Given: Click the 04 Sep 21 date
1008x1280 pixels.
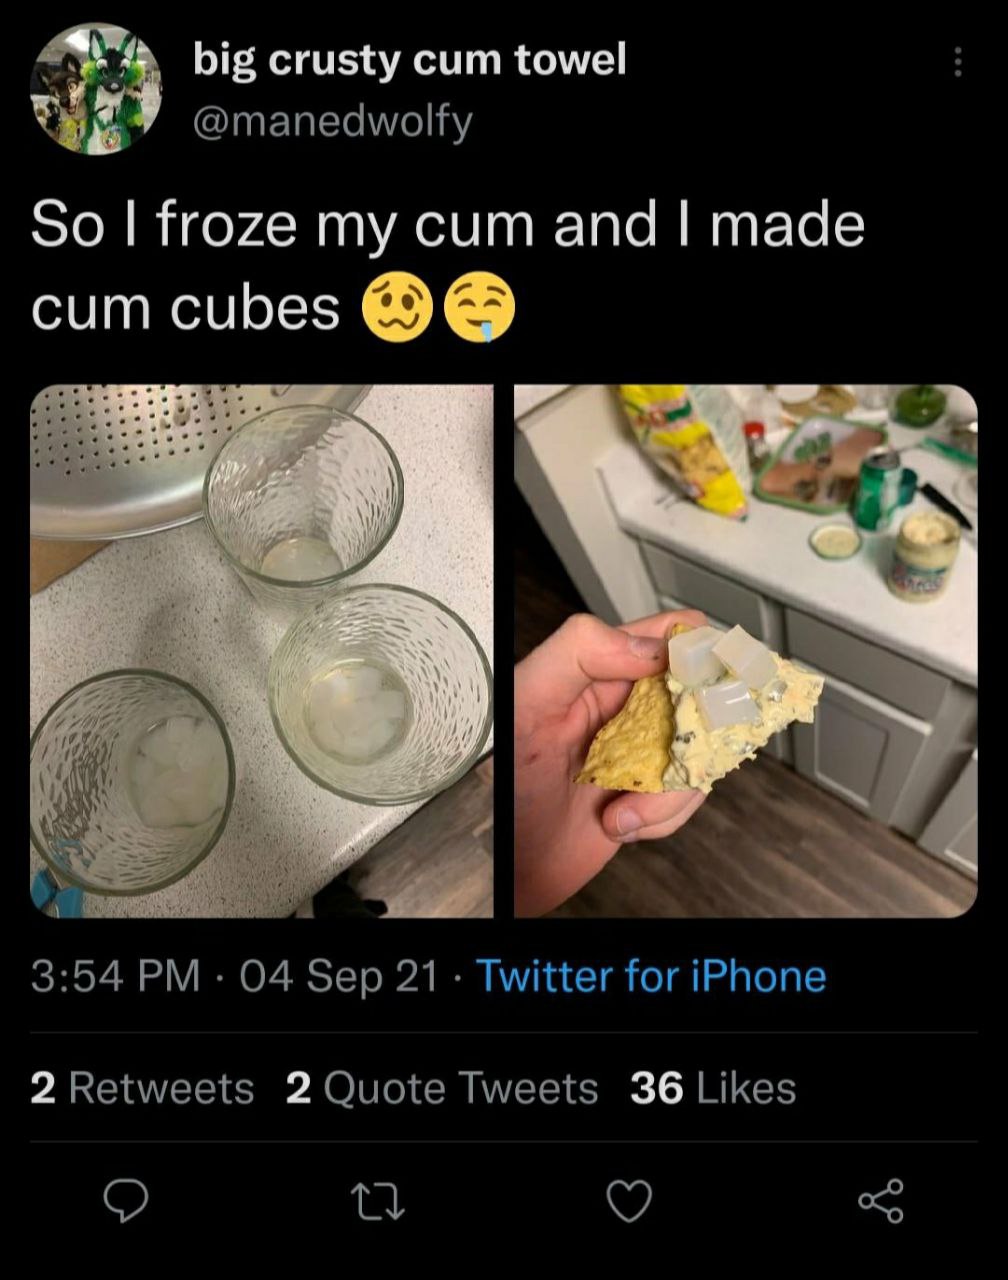Looking at the screenshot, I should [338, 975].
